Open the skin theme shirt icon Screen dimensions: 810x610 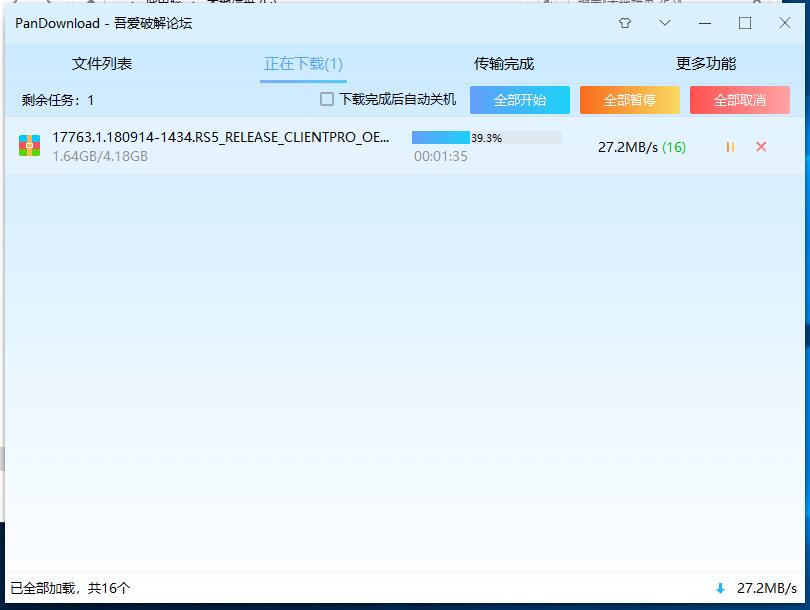(625, 23)
